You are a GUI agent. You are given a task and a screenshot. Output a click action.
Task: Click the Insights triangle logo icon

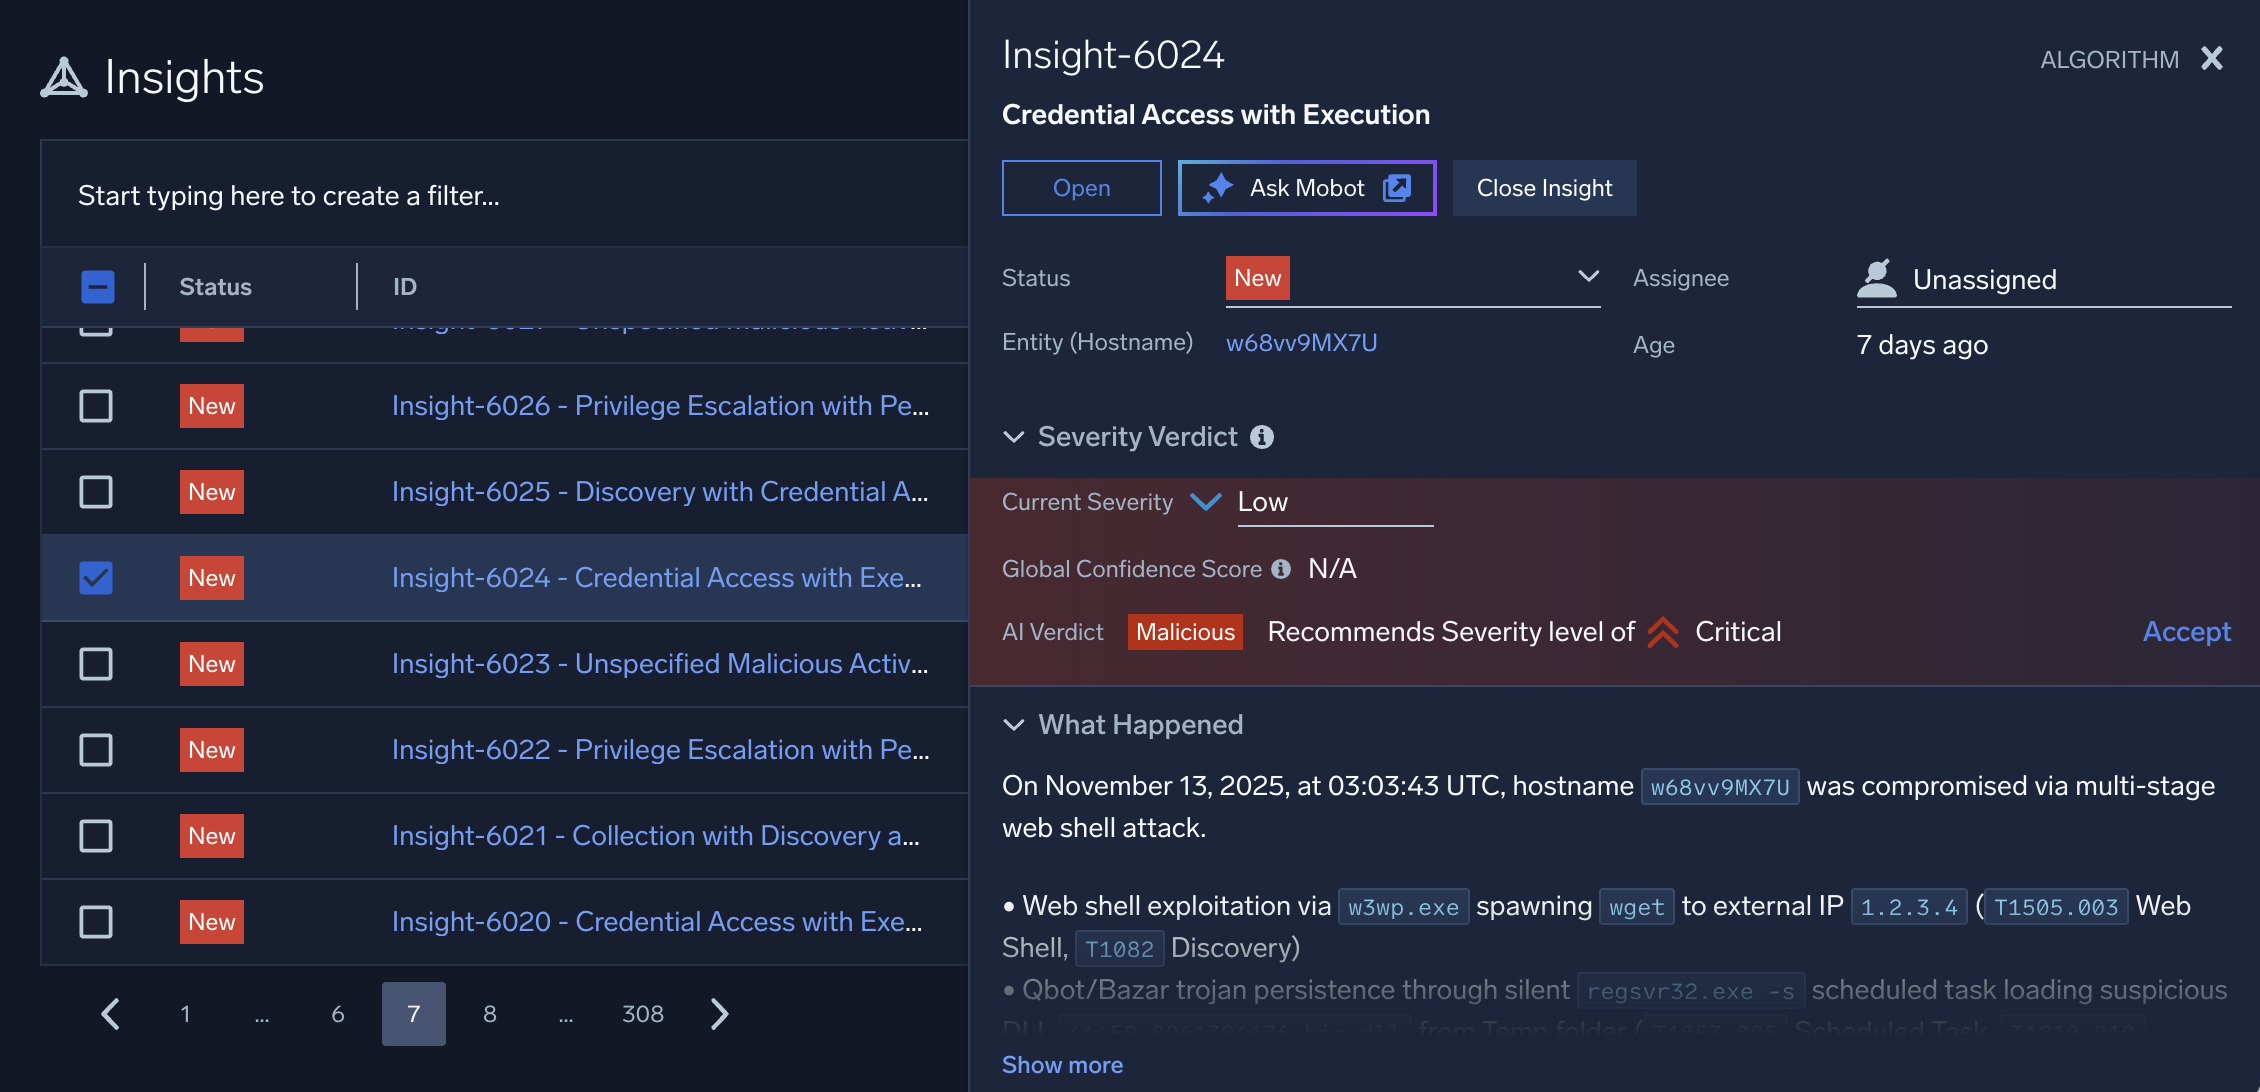[64, 78]
